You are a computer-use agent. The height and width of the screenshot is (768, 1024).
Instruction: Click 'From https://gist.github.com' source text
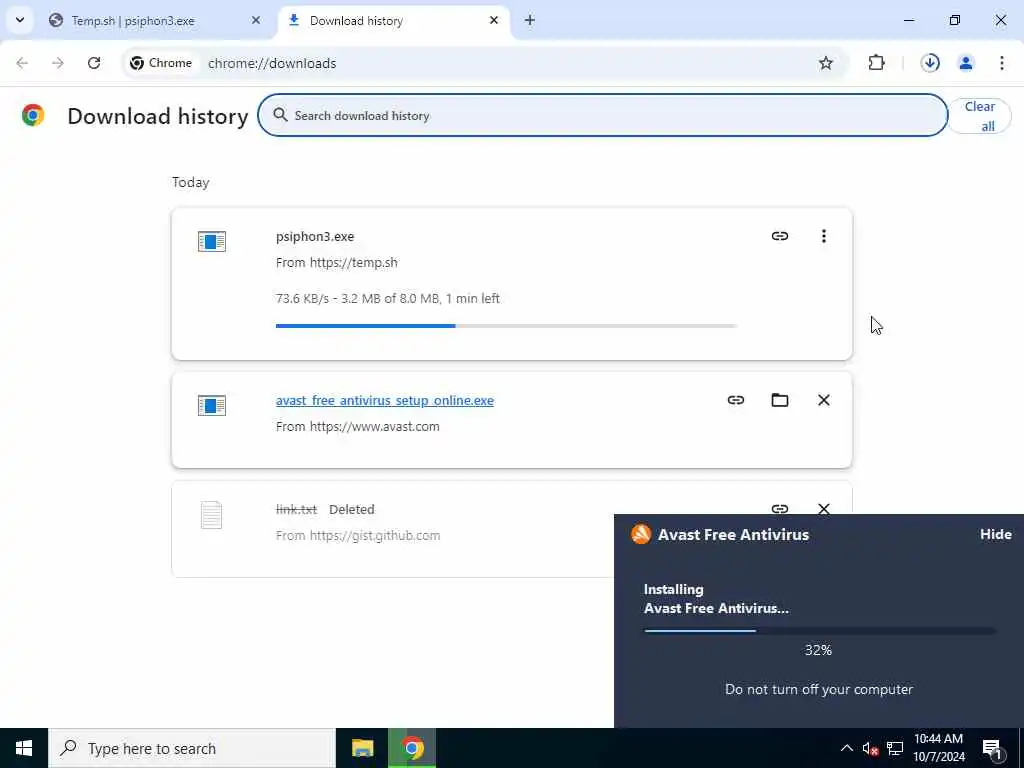358,536
